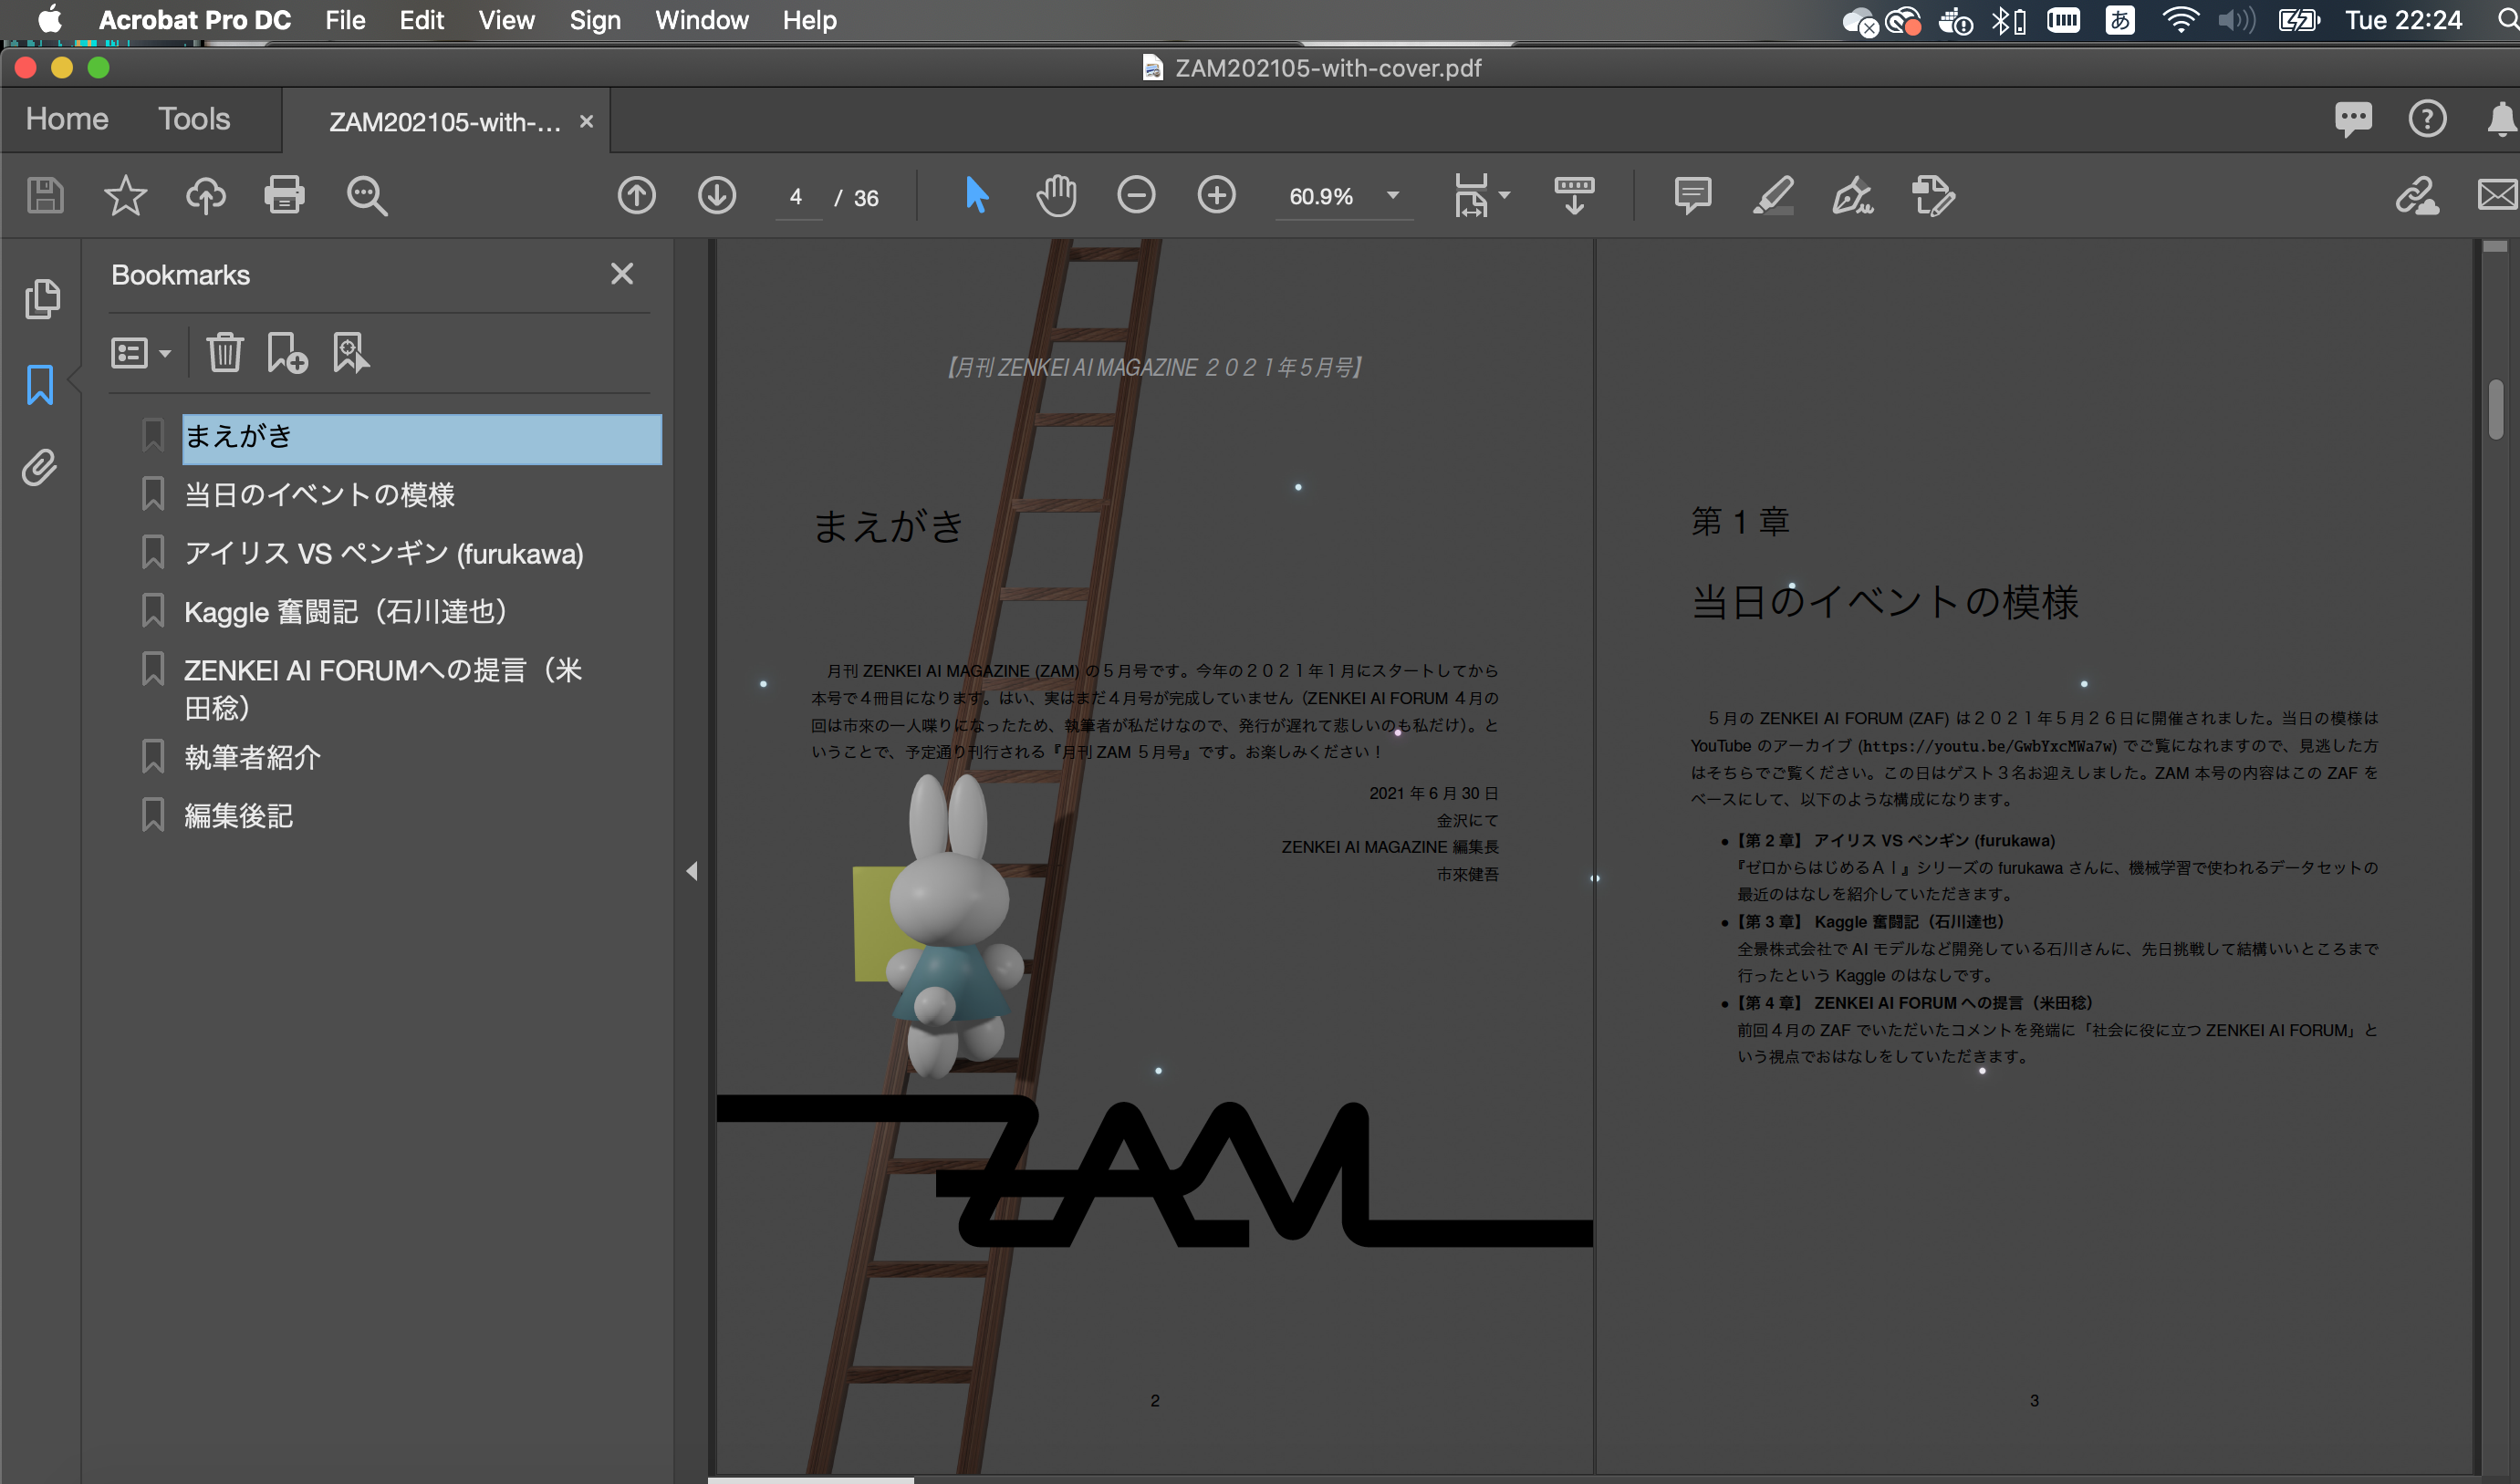Add file to starred with star icon

pyautogui.click(x=125, y=195)
